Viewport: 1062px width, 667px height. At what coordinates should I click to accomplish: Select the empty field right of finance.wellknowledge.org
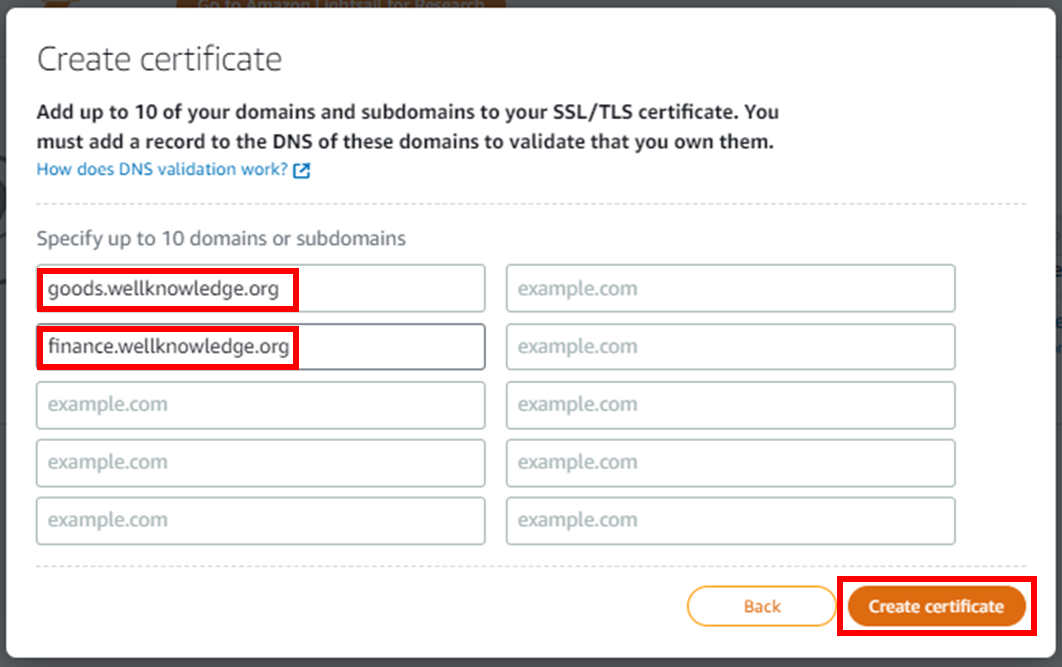(731, 347)
